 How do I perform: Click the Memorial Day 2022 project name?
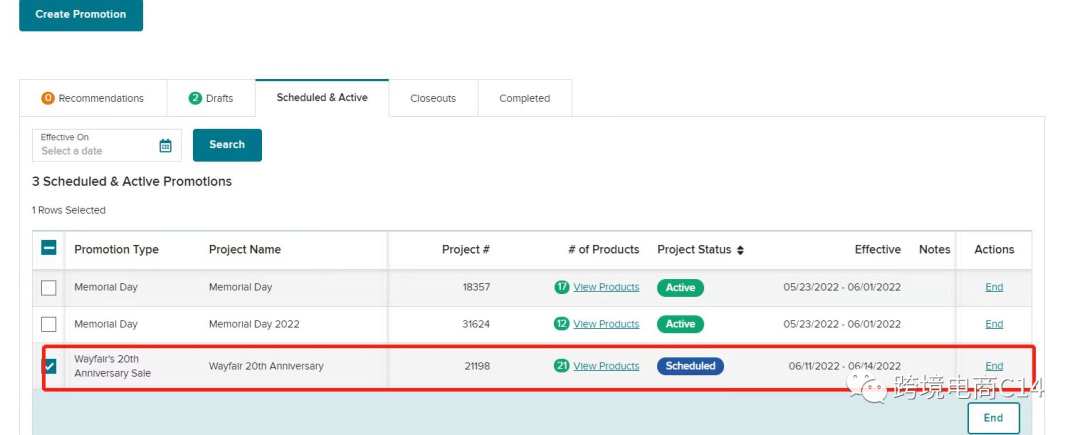tap(254, 323)
